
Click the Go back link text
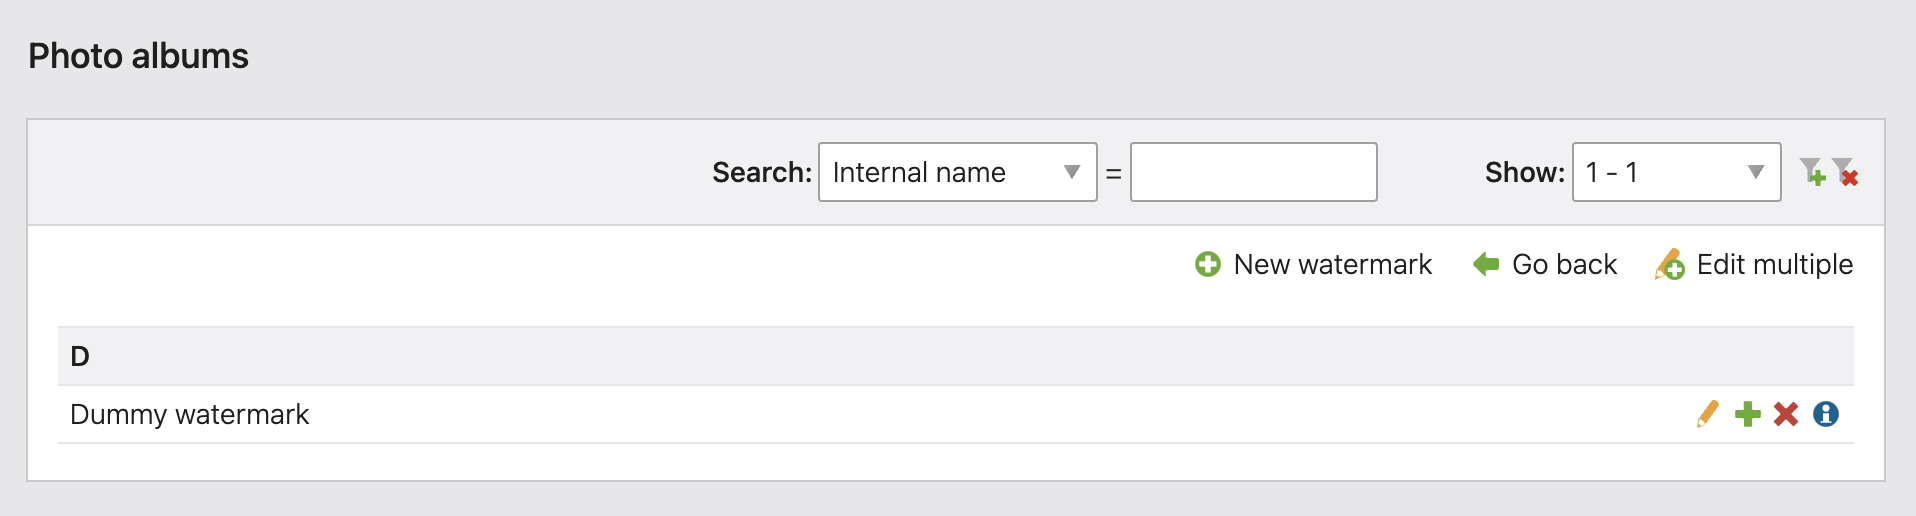(x=1564, y=264)
